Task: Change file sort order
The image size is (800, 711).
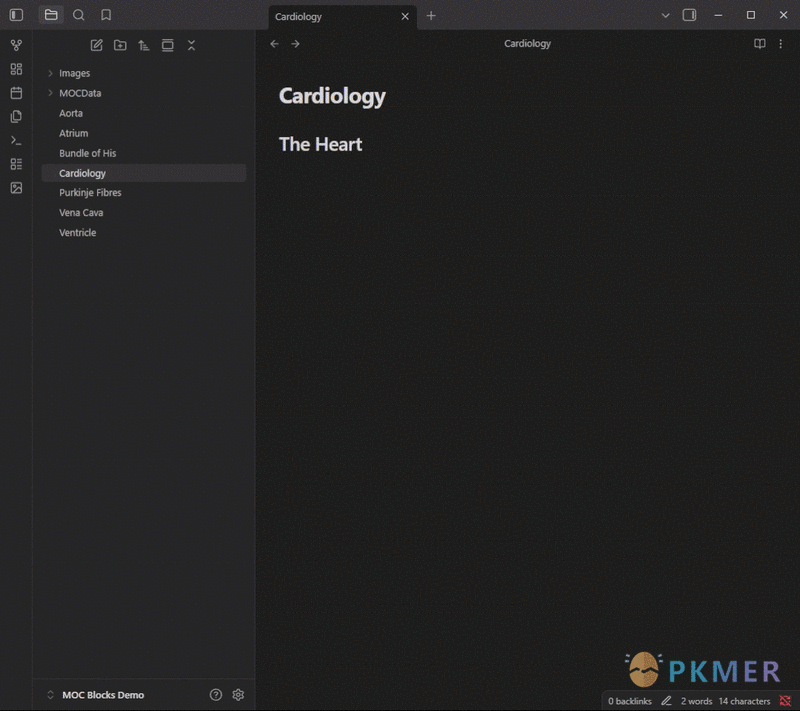Action: coord(144,45)
